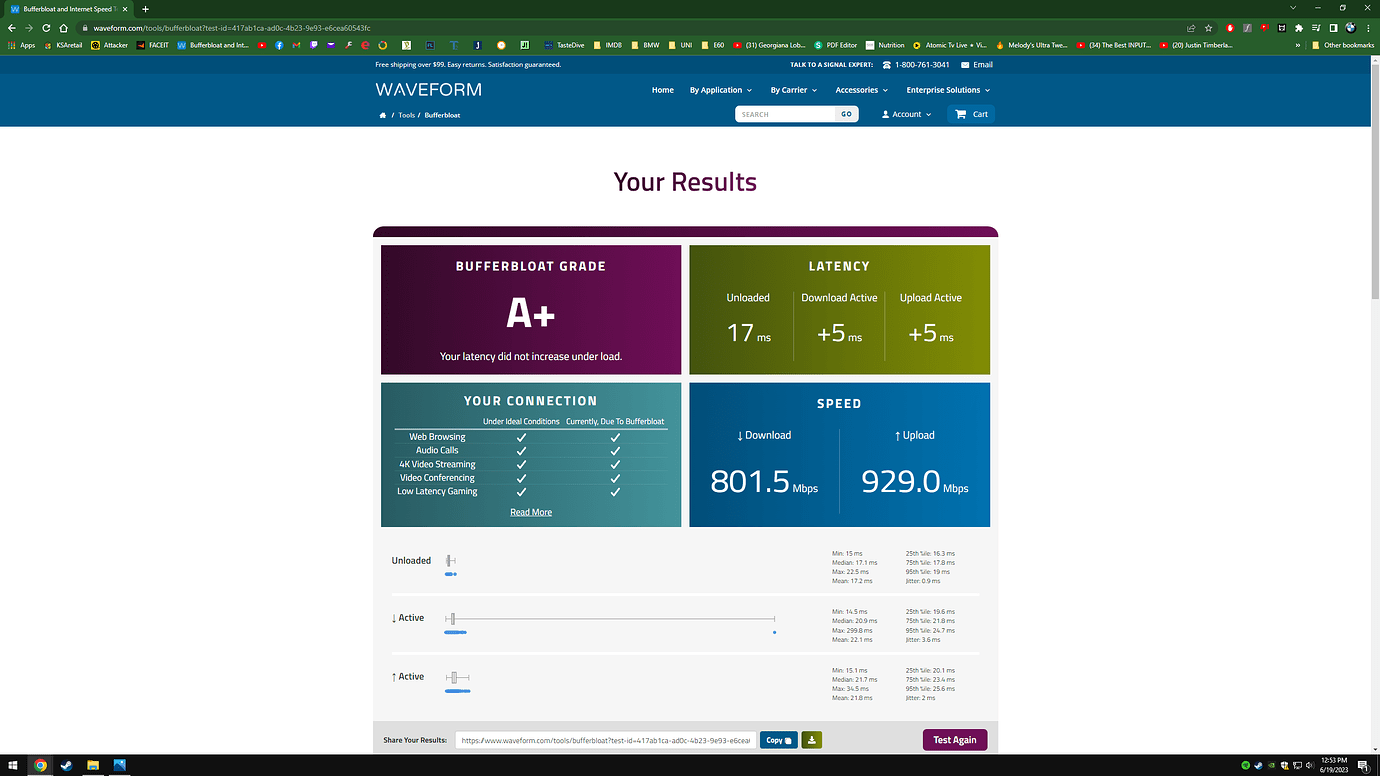Click the Facebook bookmark icon
Screen dimensions: 1380x776
click(279, 45)
